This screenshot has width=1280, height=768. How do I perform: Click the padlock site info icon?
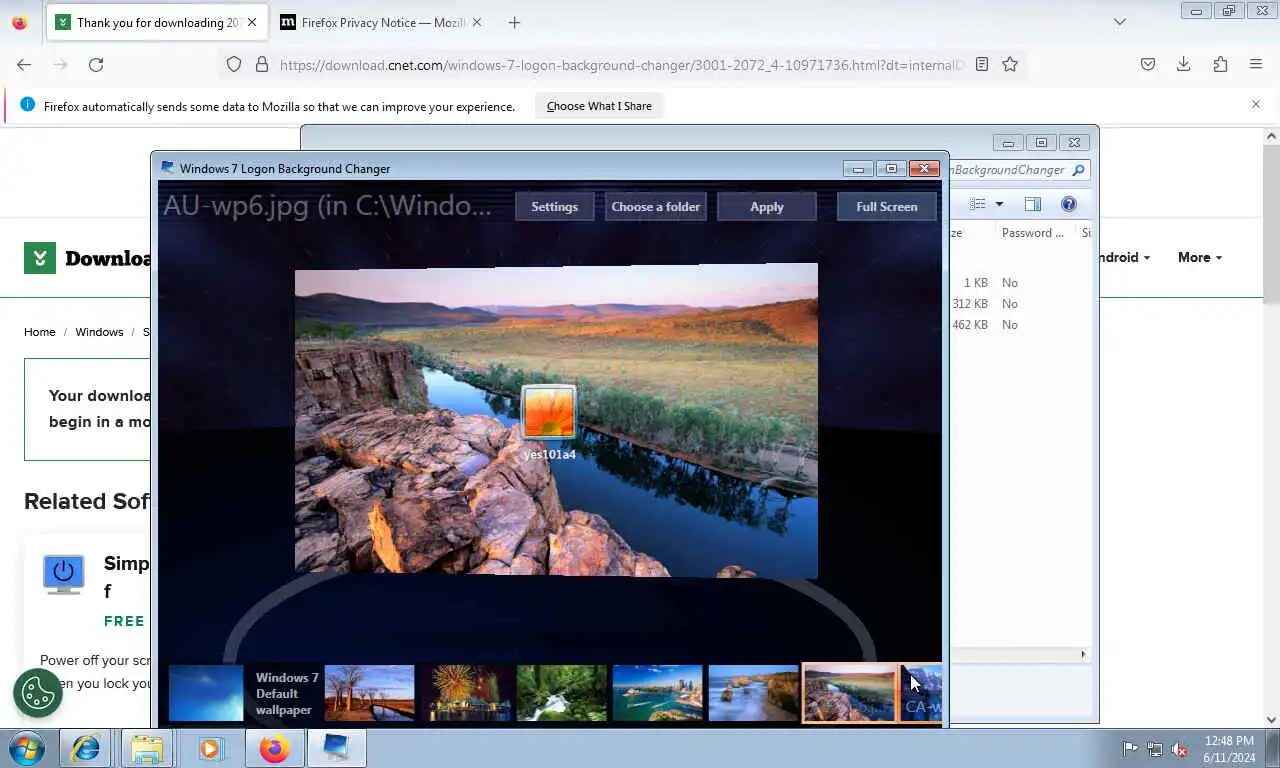point(262,64)
